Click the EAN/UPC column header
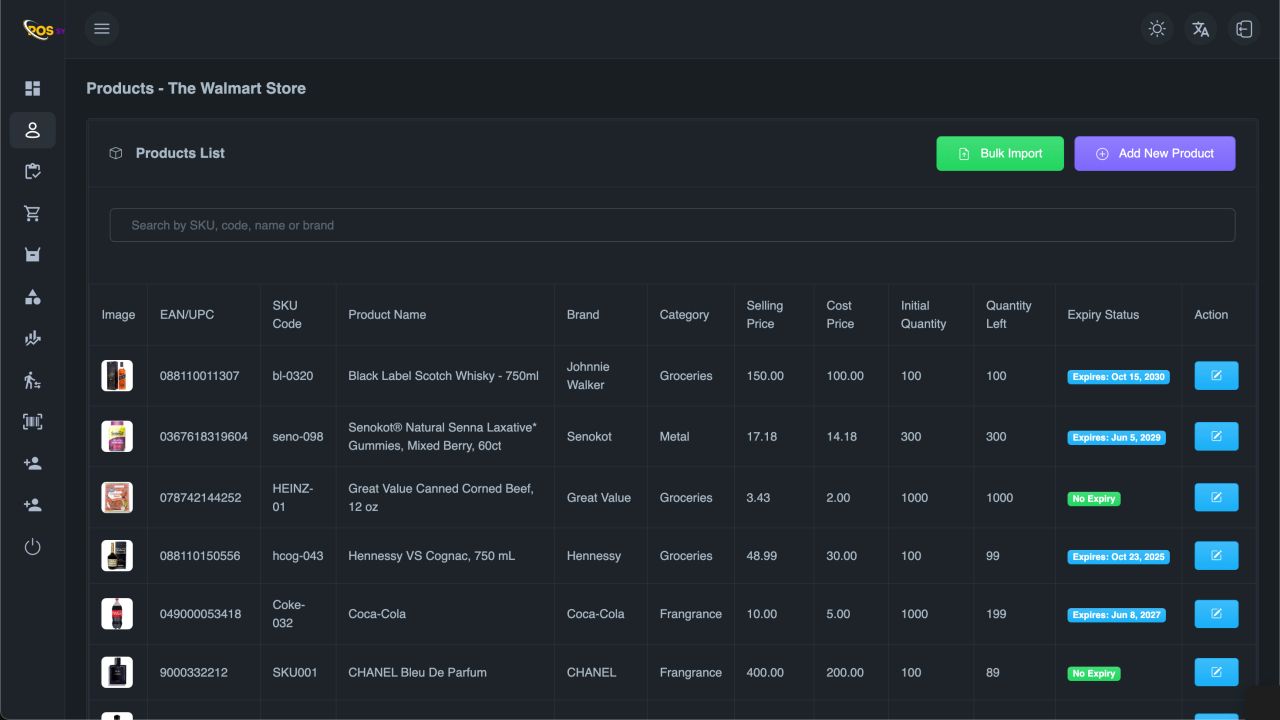This screenshot has width=1280, height=720. point(187,315)
